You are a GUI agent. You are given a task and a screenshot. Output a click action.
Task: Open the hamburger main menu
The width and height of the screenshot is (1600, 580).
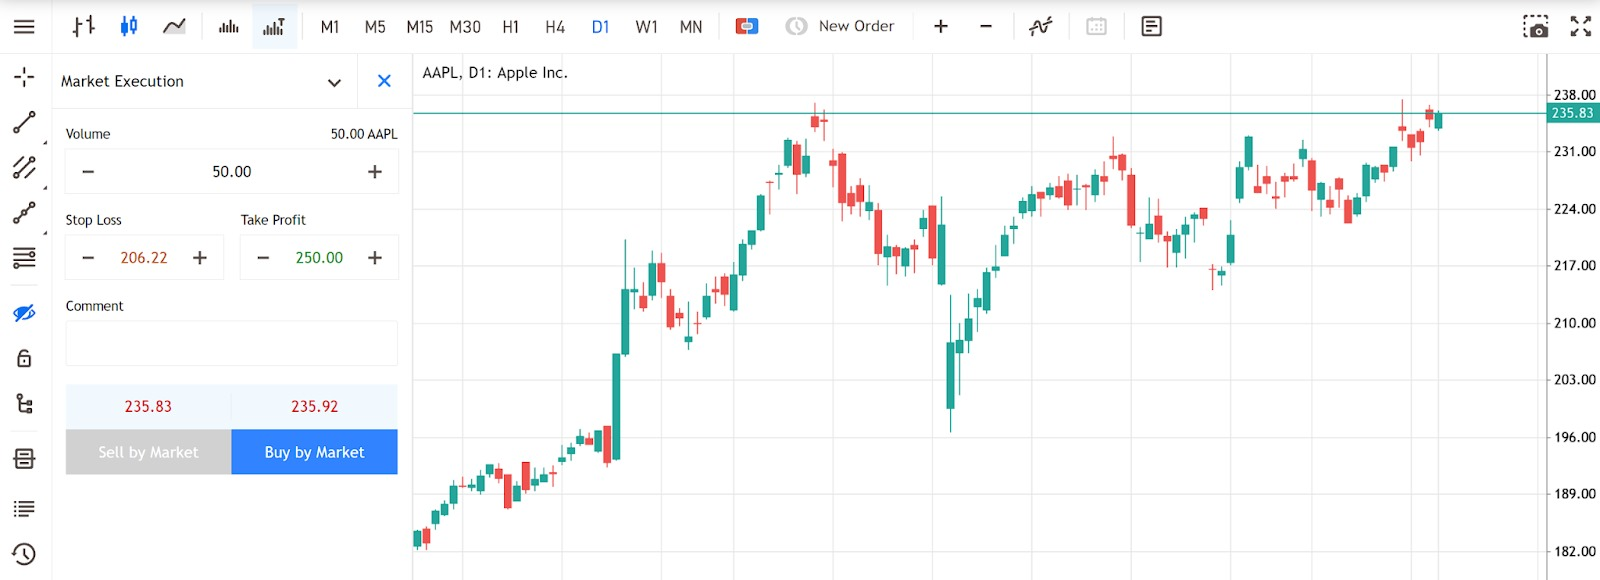point(24,26)
